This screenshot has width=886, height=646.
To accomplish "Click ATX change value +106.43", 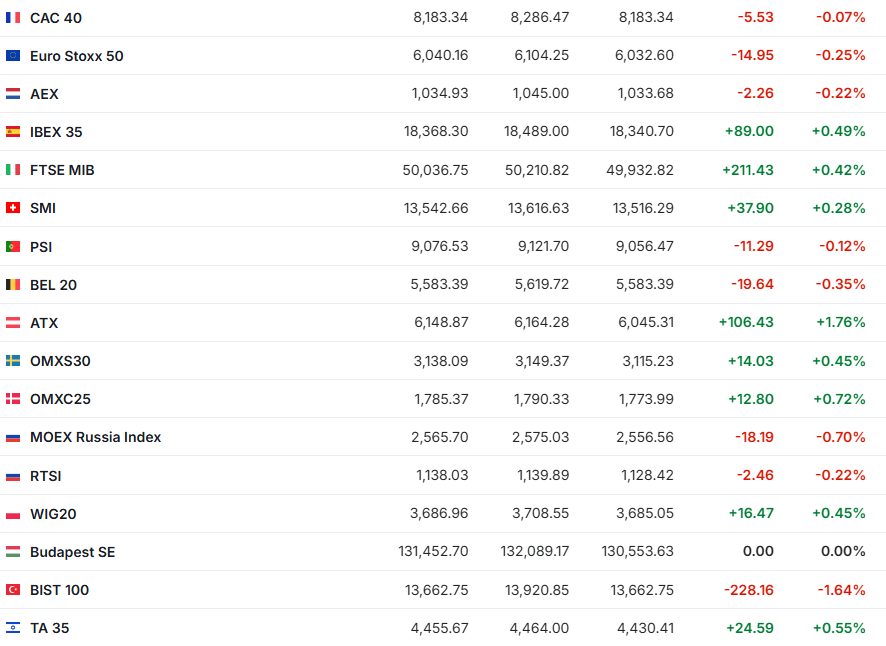I will click(x=746, y=322).
